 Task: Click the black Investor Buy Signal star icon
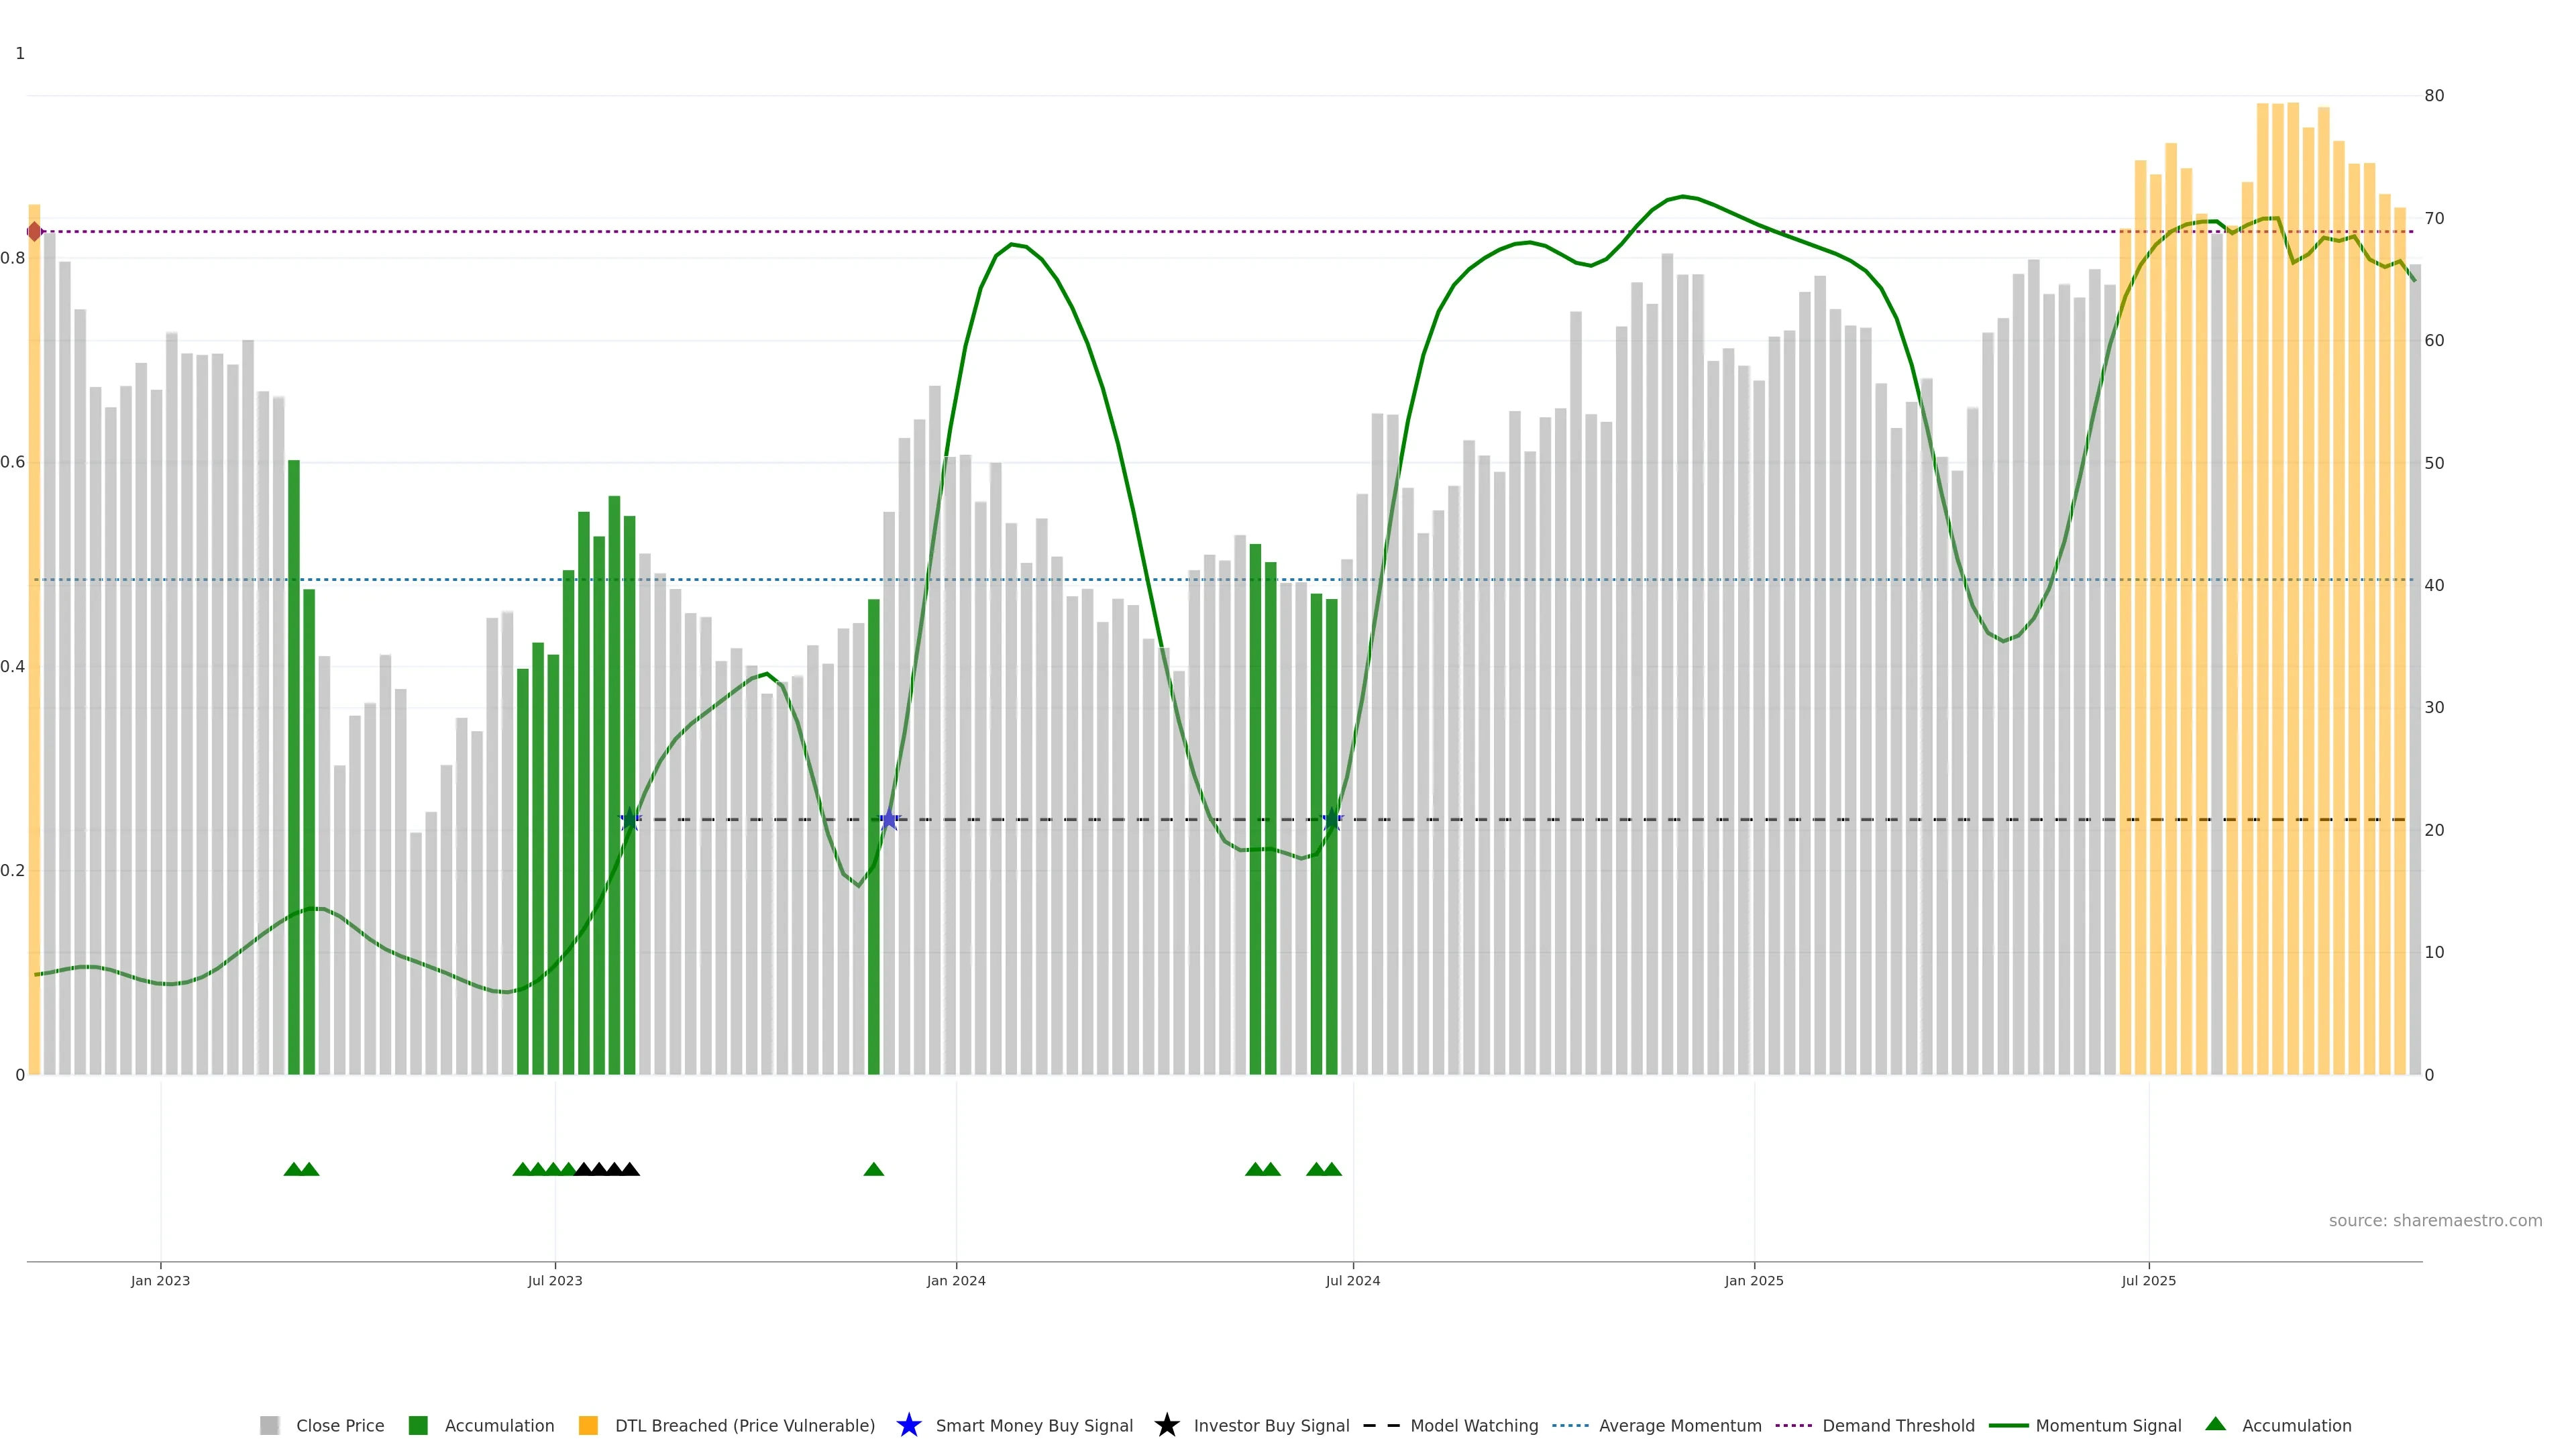[1166, 1425]
